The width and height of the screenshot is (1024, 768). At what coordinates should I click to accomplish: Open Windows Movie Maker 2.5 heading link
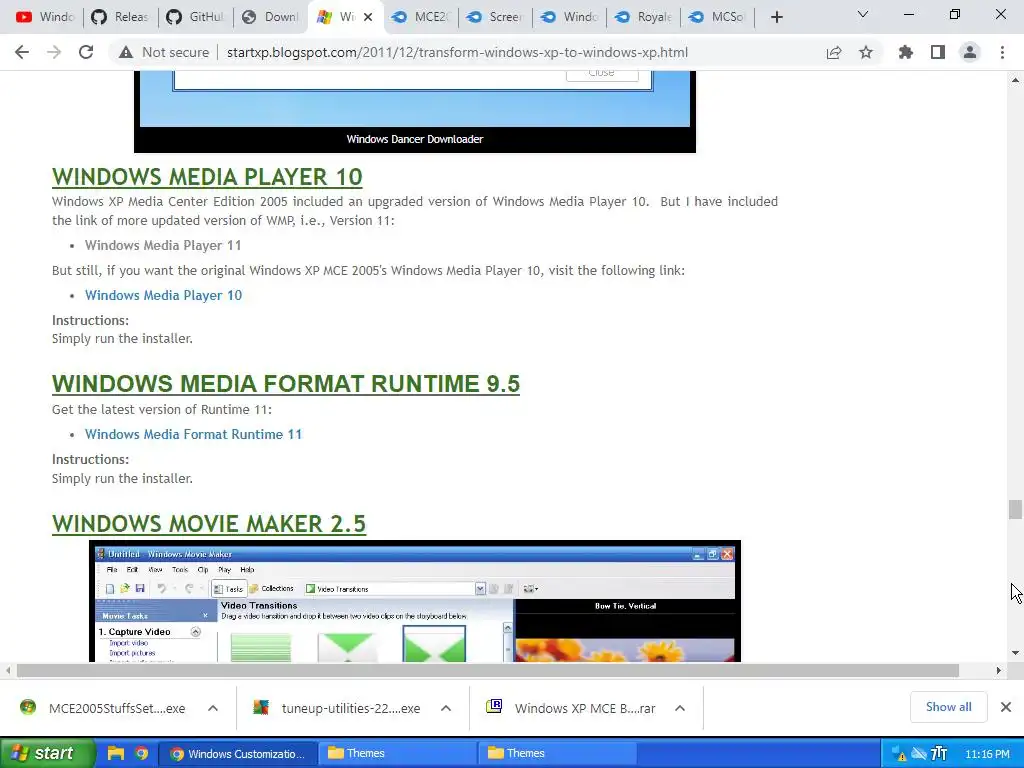click(209, 524)
